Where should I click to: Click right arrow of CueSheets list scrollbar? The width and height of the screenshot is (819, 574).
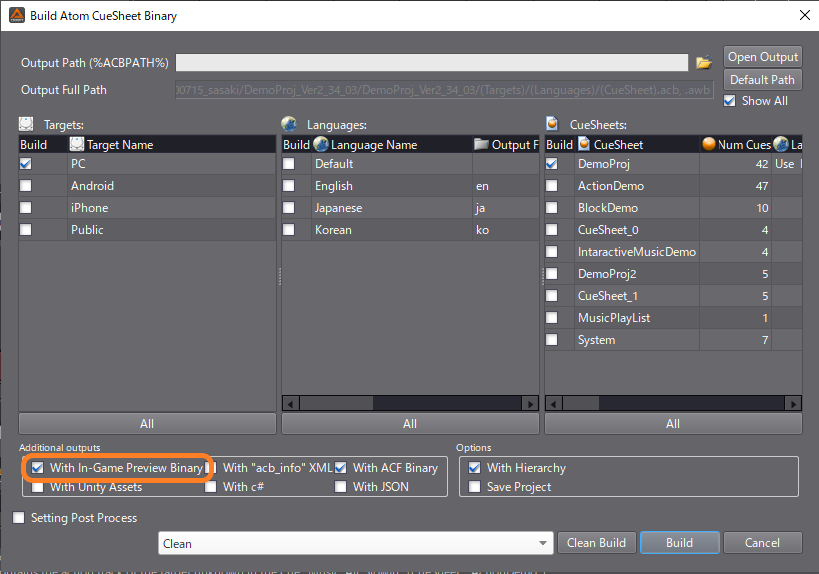tap(793, 404)
